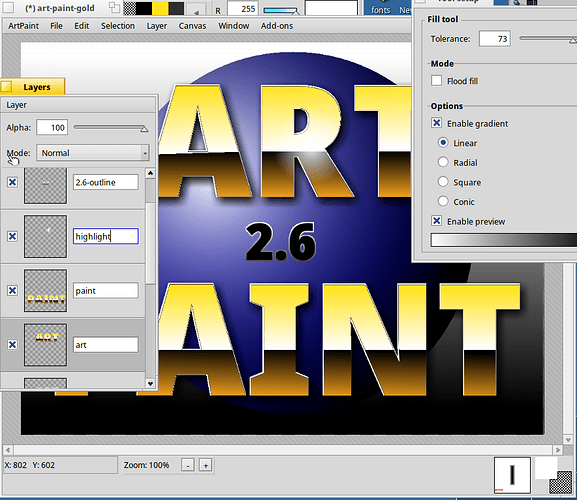Screen dimensions: 577x500
Task: Click the Zoom: 100% label
Action: point(146,465)
